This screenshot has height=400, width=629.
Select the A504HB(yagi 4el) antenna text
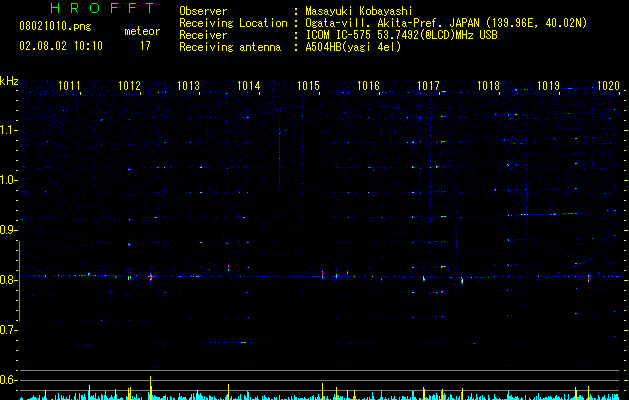[353, 47]
